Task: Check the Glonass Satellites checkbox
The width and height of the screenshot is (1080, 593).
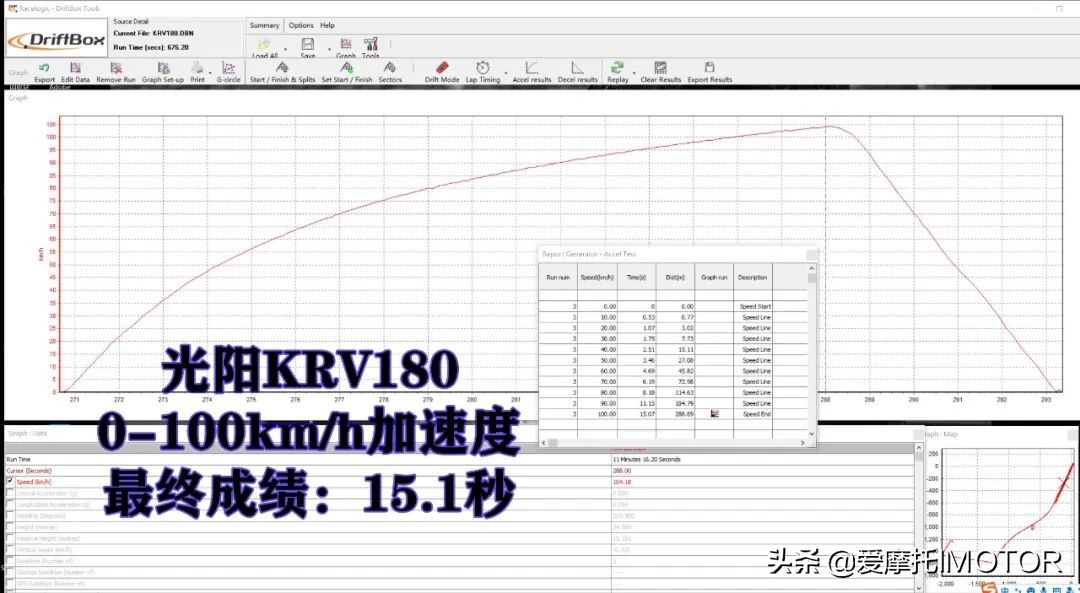Action: point(10,572)
